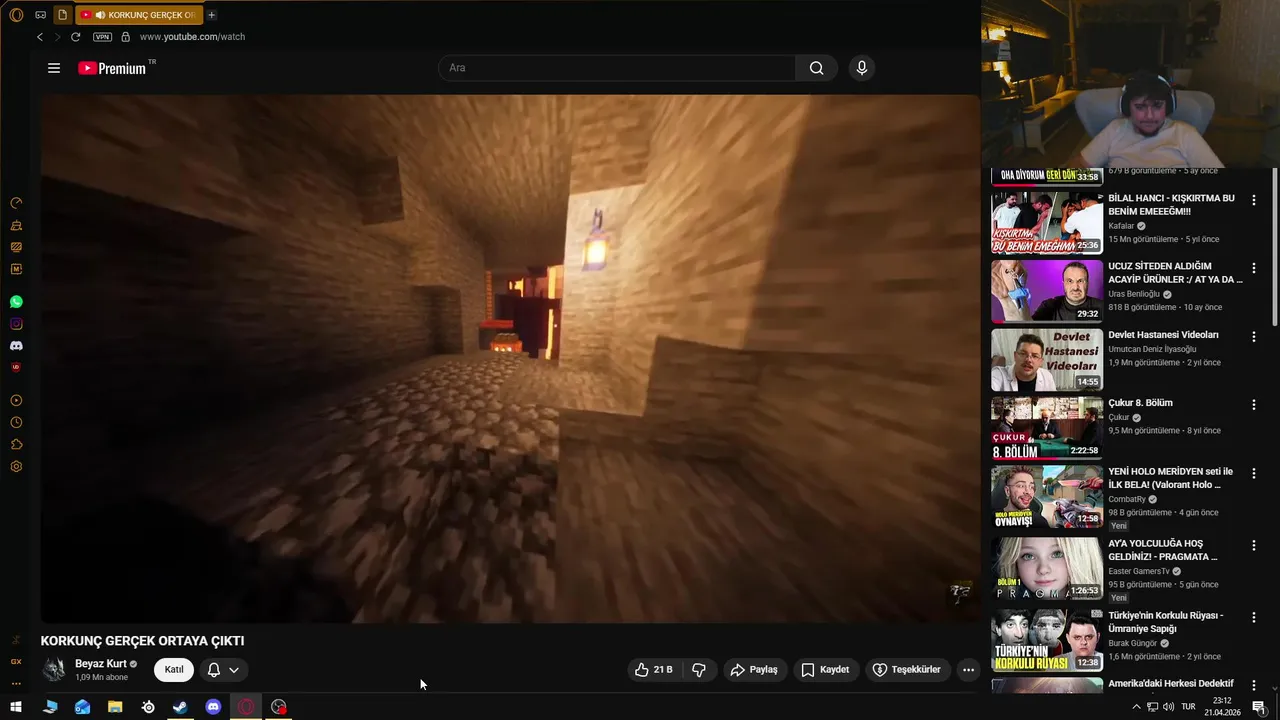Go to the YouTube Premium home logo
The width and height of the screenshot is (1280, 720).
[x=113, y=68]
